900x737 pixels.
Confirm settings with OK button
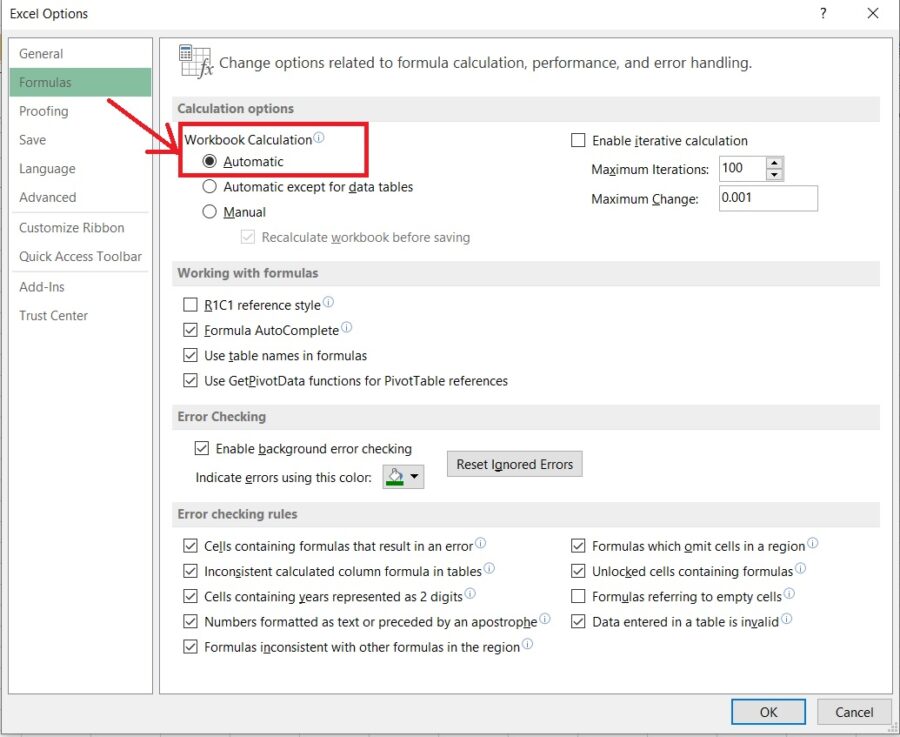coord(768,712)
